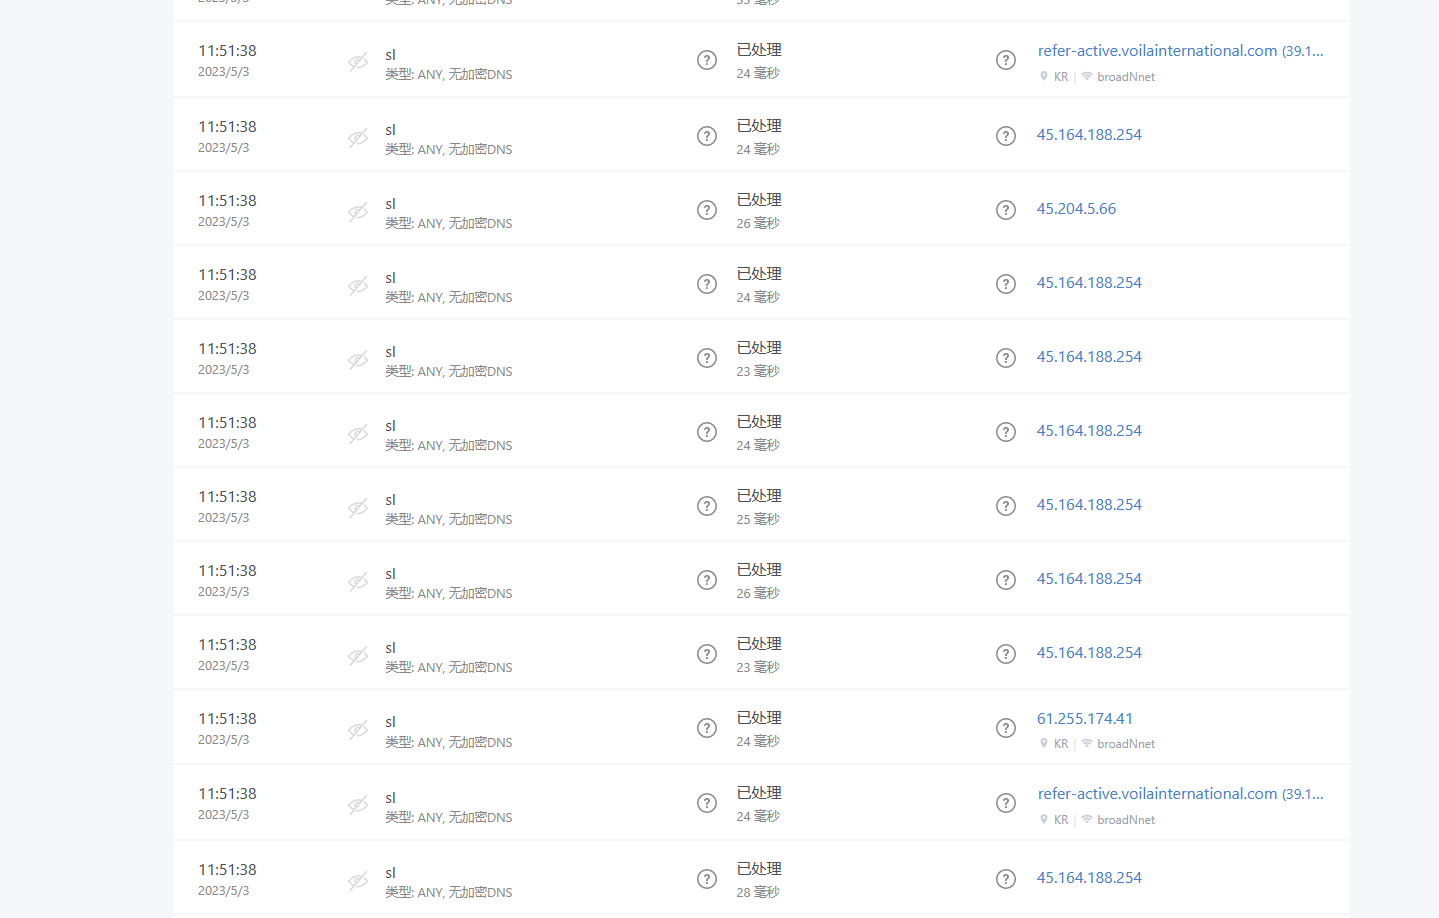Open the 45.164.188.254 link in the 25 毫秒 row
Screen dimensions: 1439x918
[1089, 505]
